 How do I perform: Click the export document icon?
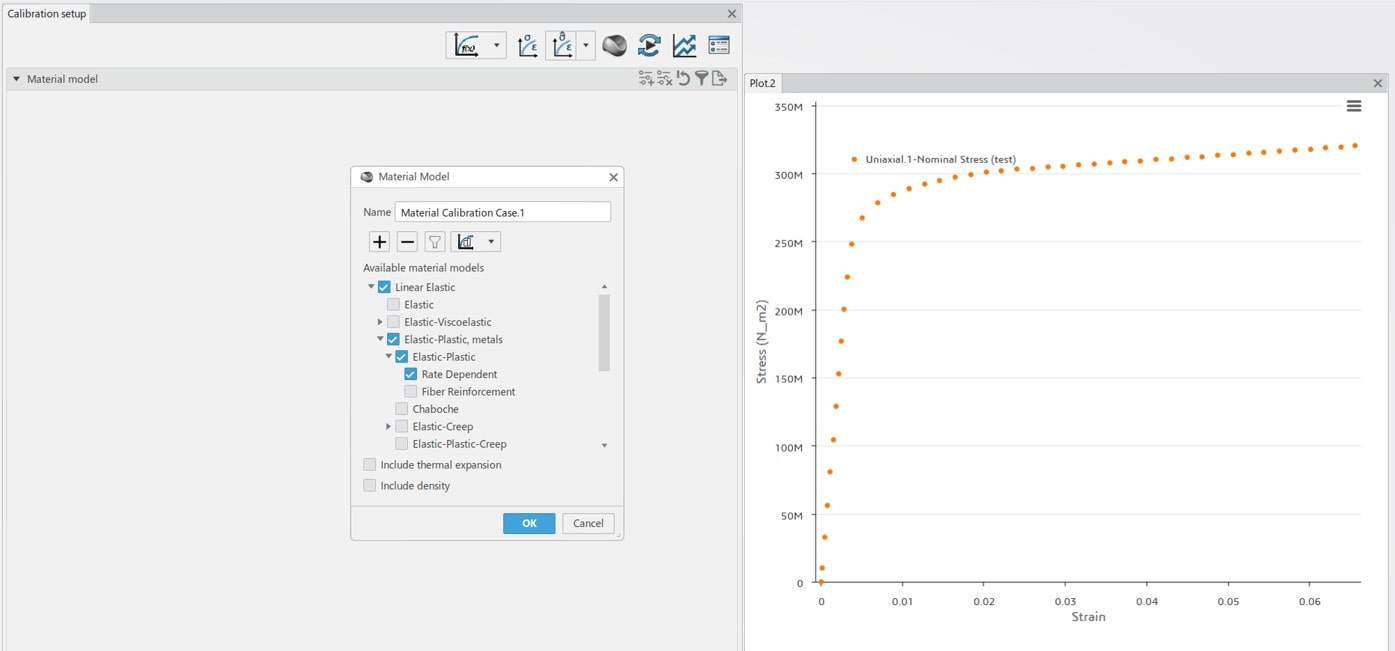tap(719, 78)
